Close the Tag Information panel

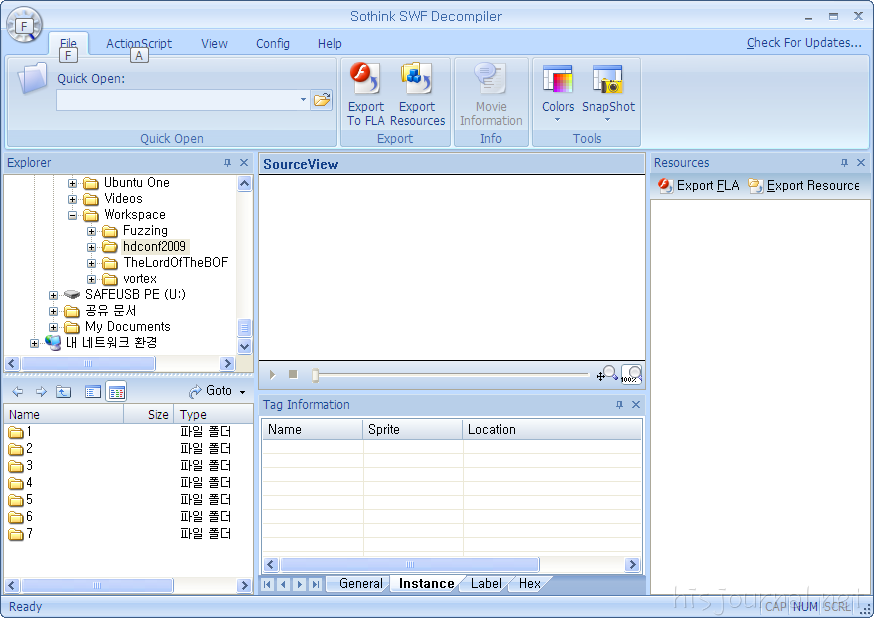click(x=635, y=405)
